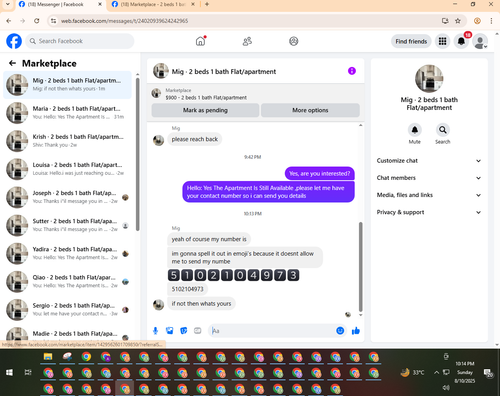The height and width of the screenshot is (396, 500).
Task: Record a voice clip with microphone icon
Action: tap(155, 331)
